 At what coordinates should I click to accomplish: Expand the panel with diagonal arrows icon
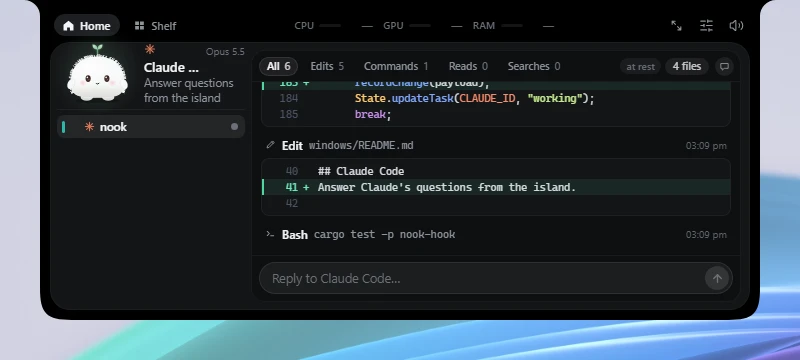click(676, 25)
